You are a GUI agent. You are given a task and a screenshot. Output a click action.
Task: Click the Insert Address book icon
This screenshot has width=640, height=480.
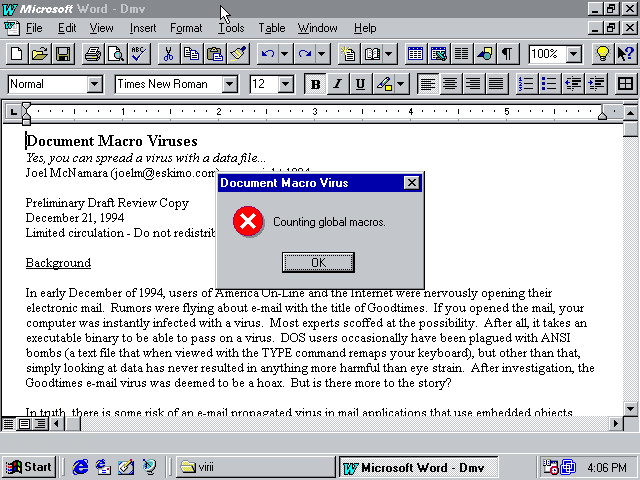pos(372,54)
